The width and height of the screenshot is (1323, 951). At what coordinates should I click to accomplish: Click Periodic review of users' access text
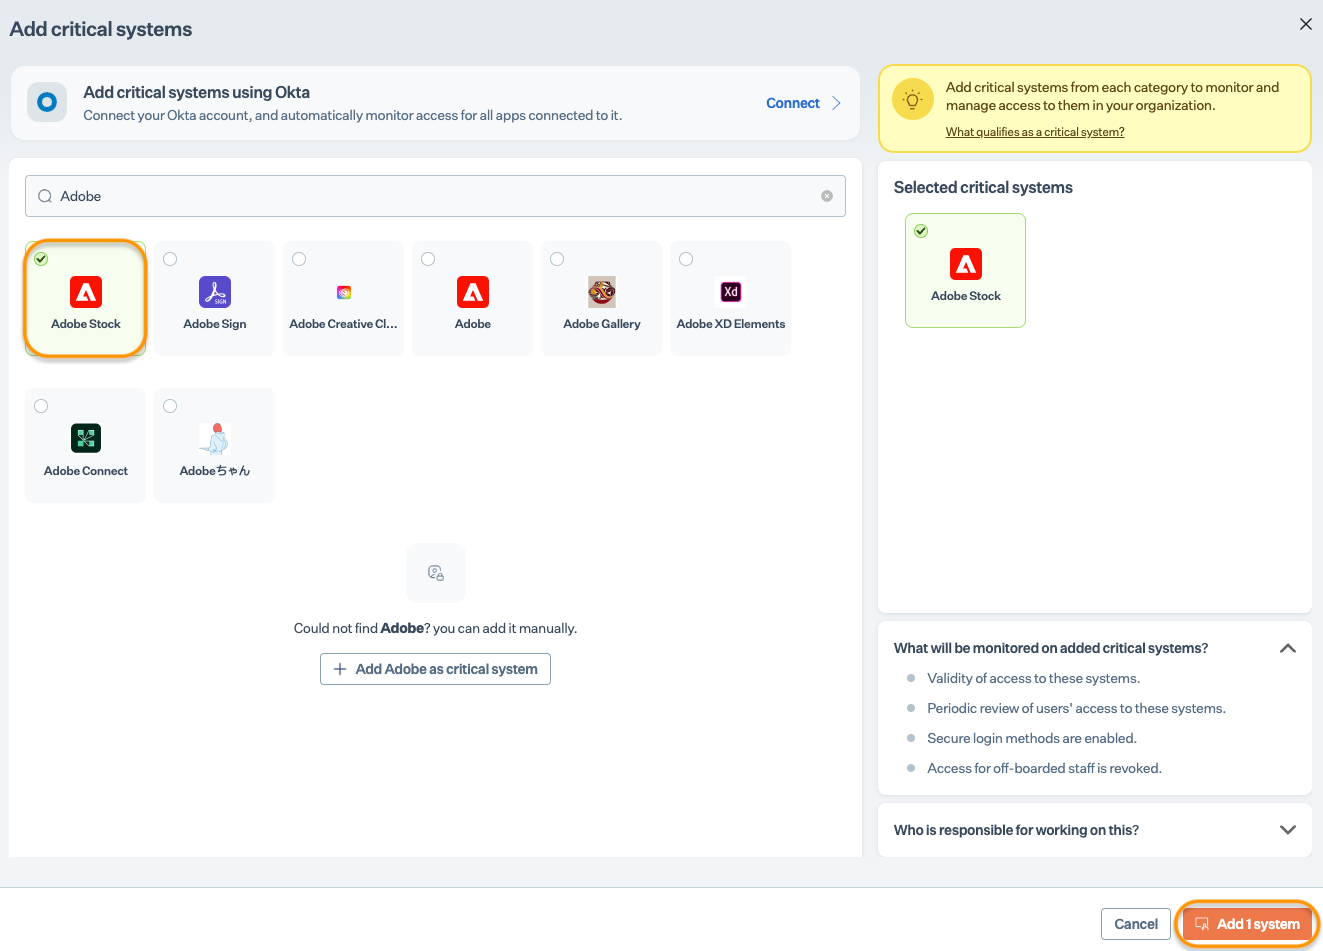coord(1076,708)
